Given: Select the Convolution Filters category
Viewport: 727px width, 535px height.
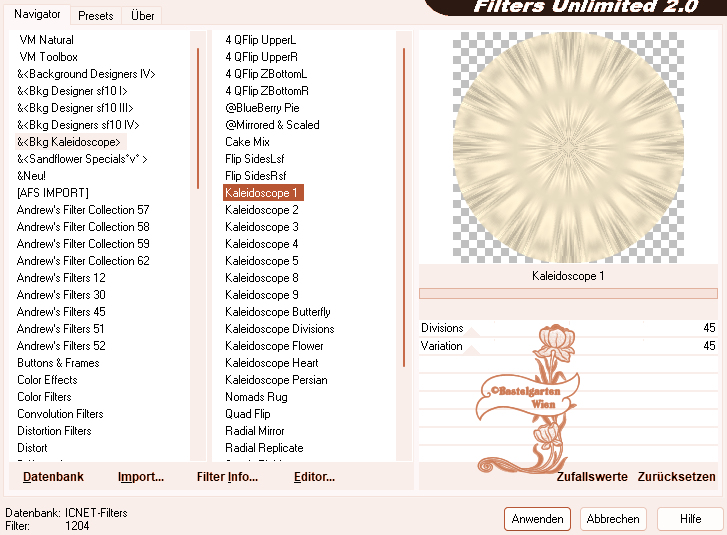Looking at the screenshot, I should pos(60,414).
